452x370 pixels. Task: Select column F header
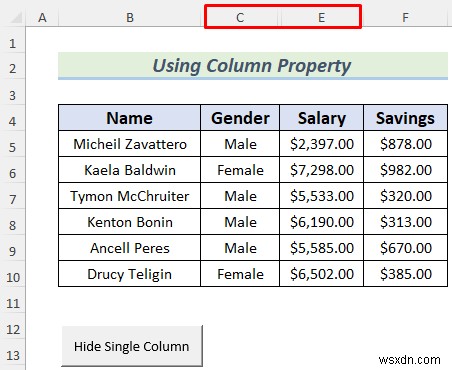pyautogui.click(x=405, y=17)
